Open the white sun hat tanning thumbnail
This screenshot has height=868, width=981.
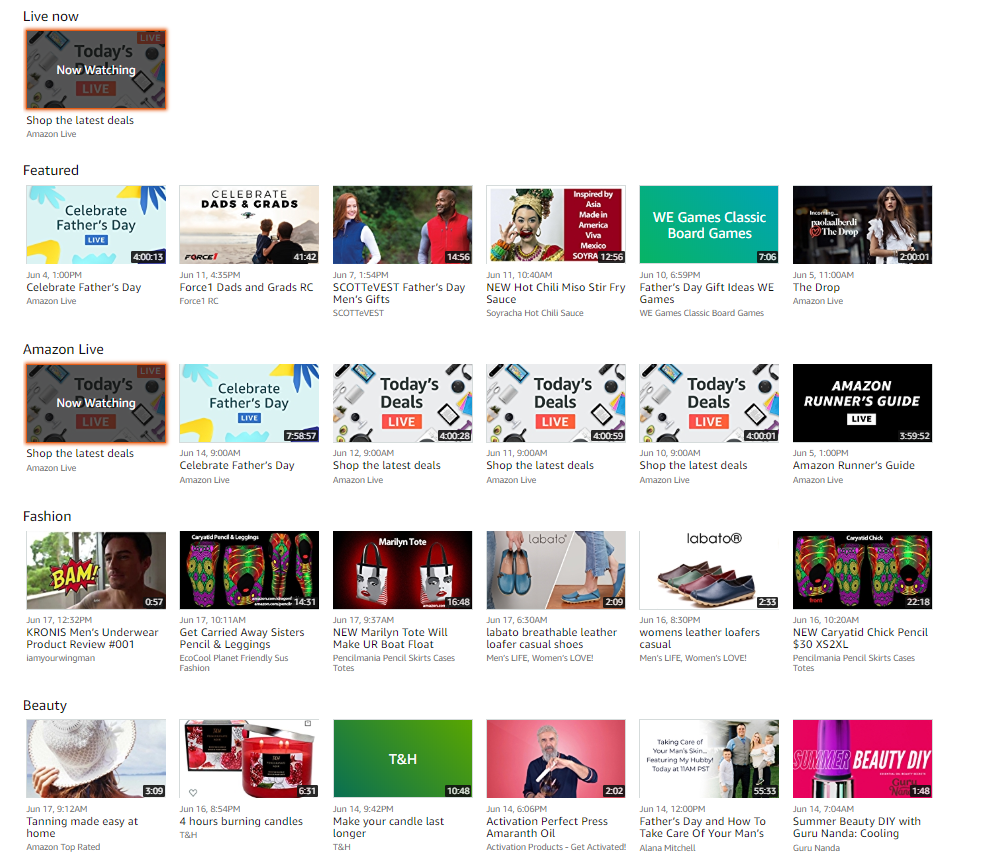pyautogui.click(x=96, y=758)
